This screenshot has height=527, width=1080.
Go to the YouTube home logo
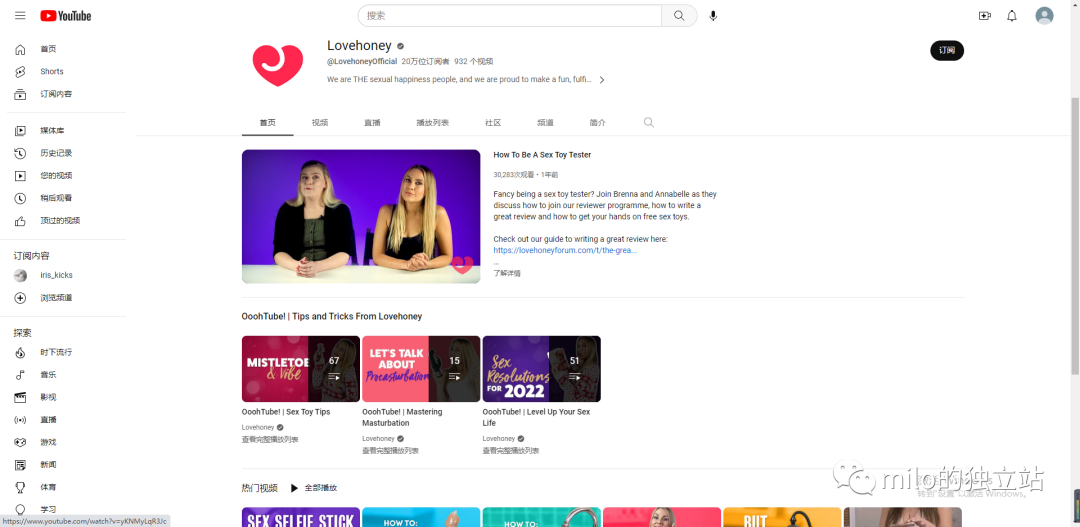[x=65, y=16]
